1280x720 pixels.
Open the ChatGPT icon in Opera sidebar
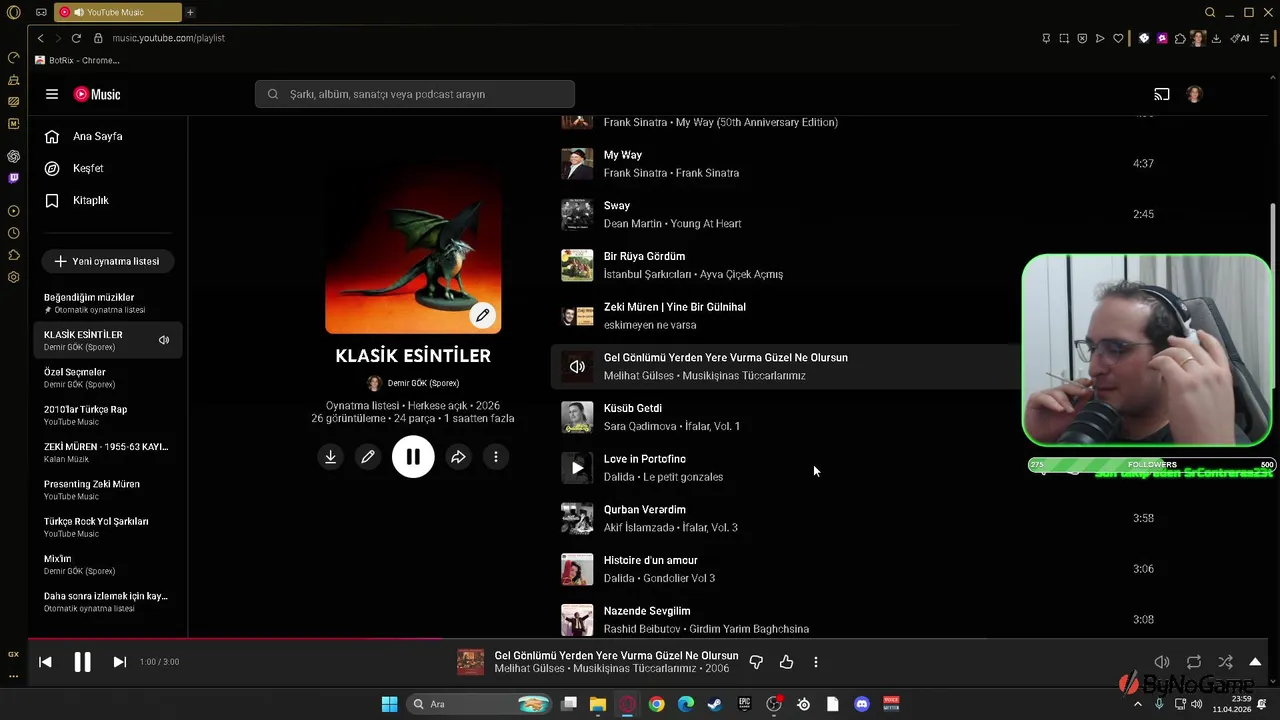pos(13,156)
